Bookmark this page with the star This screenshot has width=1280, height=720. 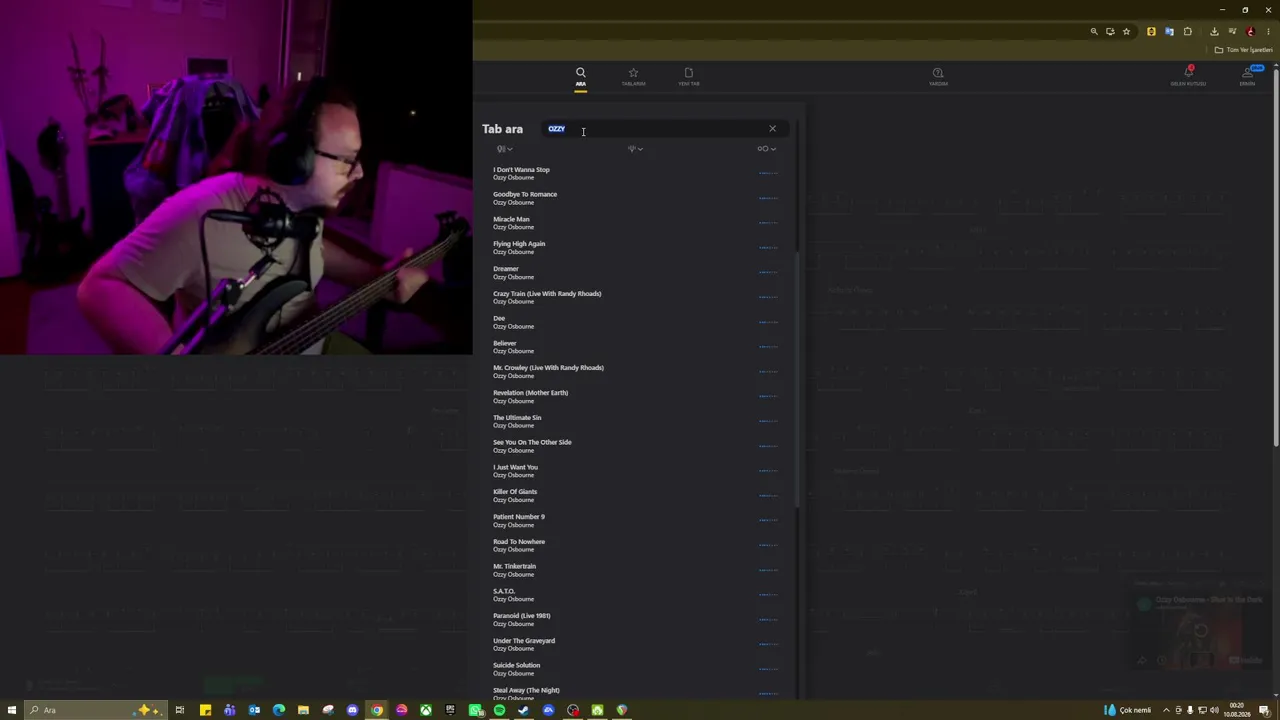coord(1126,32)
